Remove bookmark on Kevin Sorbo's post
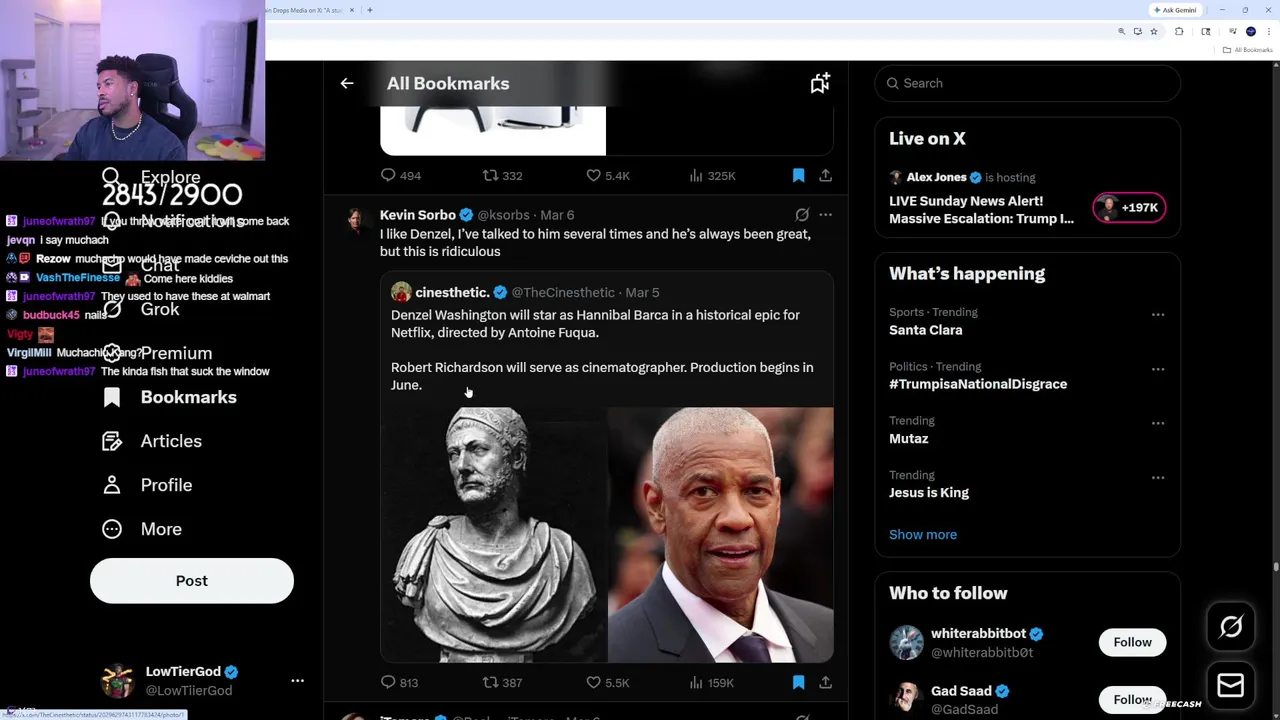 pos(798,682)
